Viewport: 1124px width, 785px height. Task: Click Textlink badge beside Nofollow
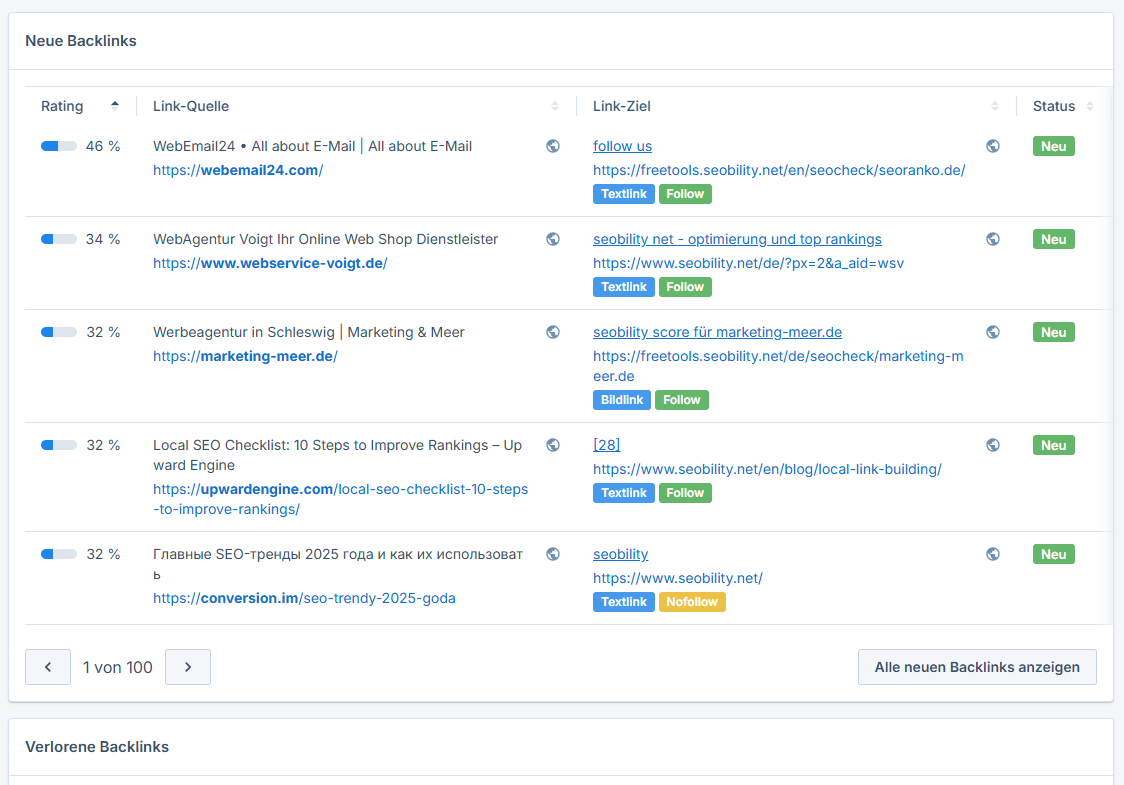pyautogui.click(x=624, y=602)
